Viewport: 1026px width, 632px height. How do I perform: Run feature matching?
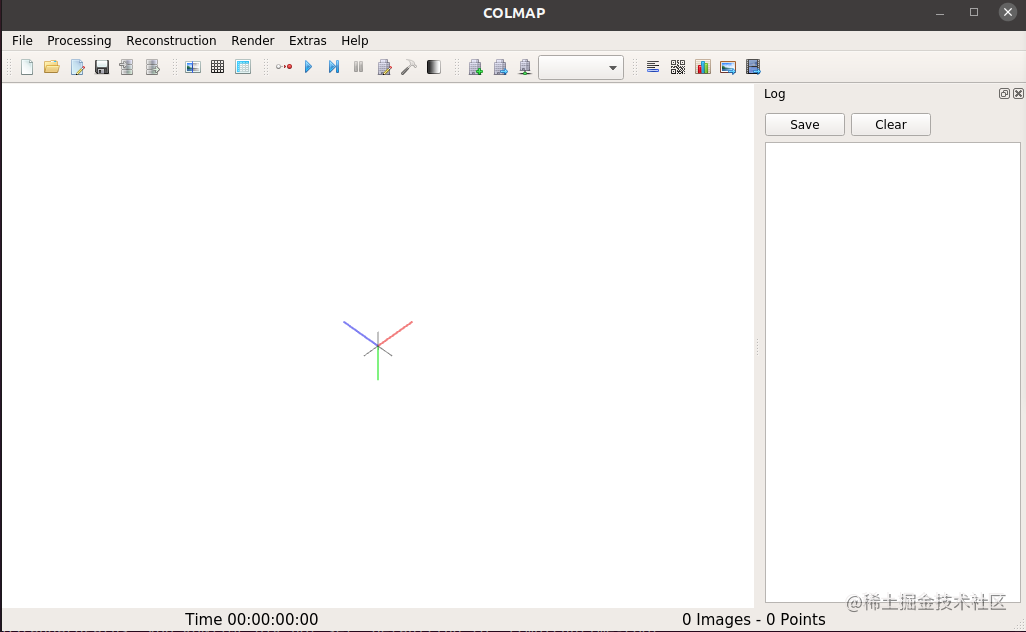tap(218, 66)
